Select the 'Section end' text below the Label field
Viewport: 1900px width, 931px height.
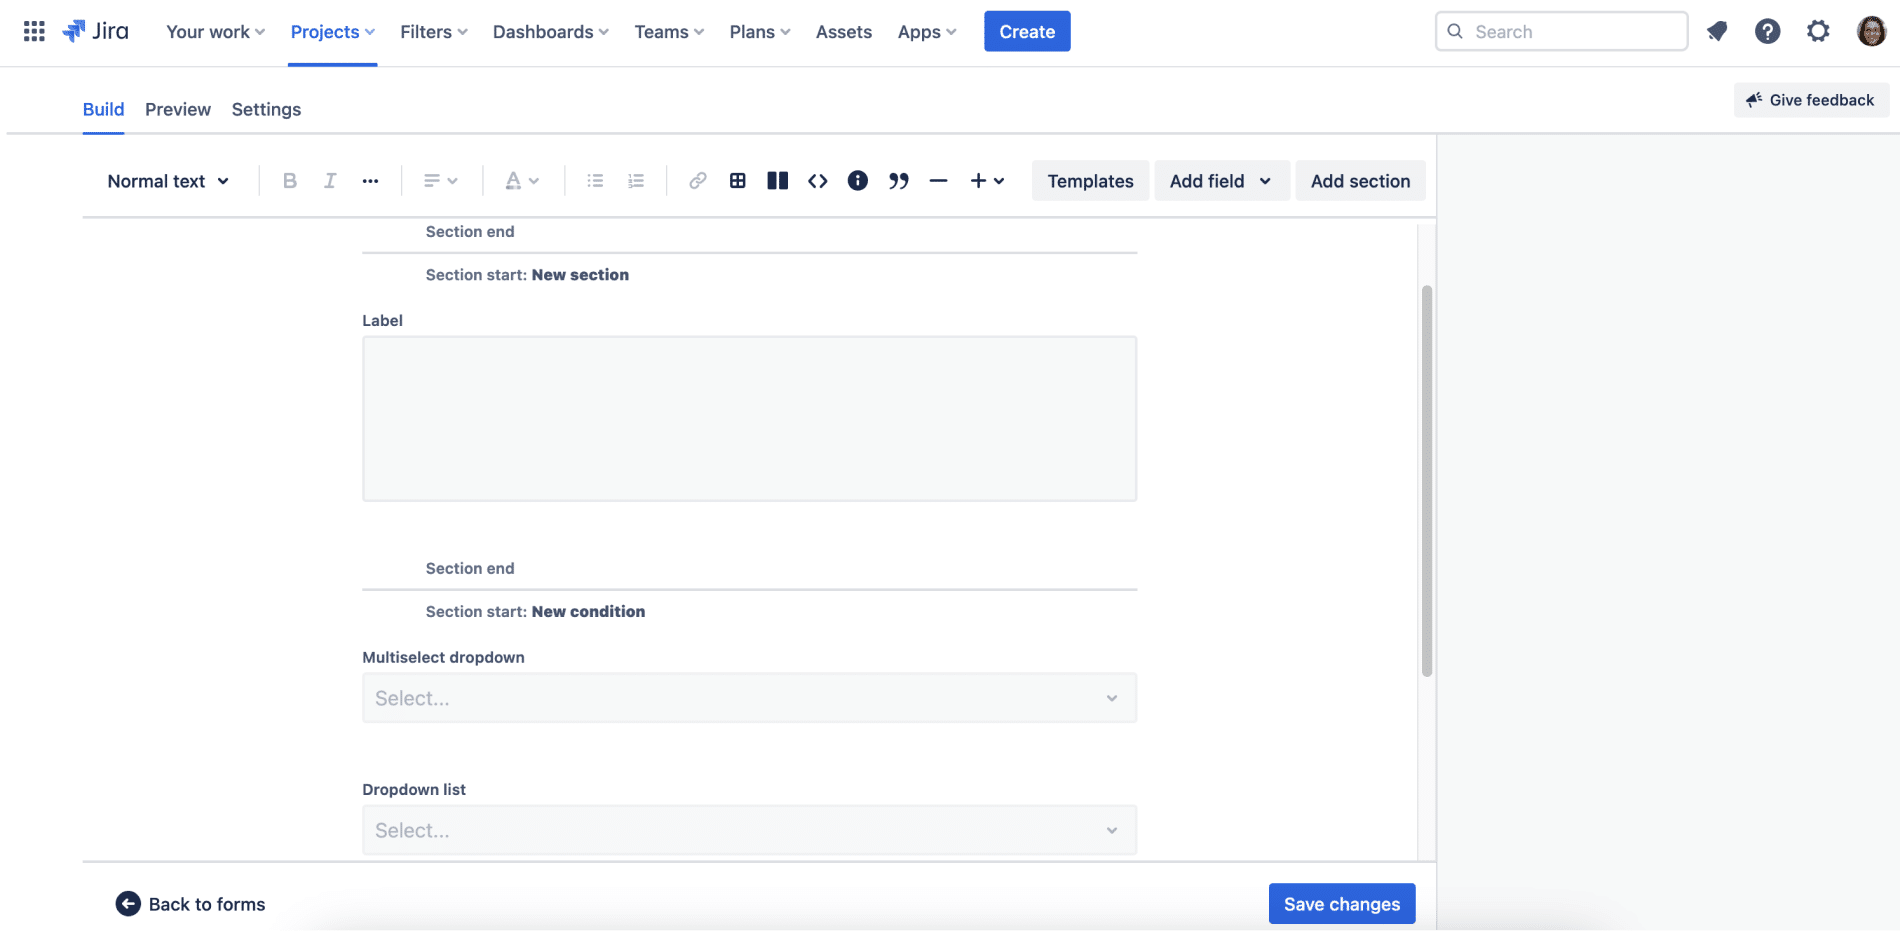[470, 569]
